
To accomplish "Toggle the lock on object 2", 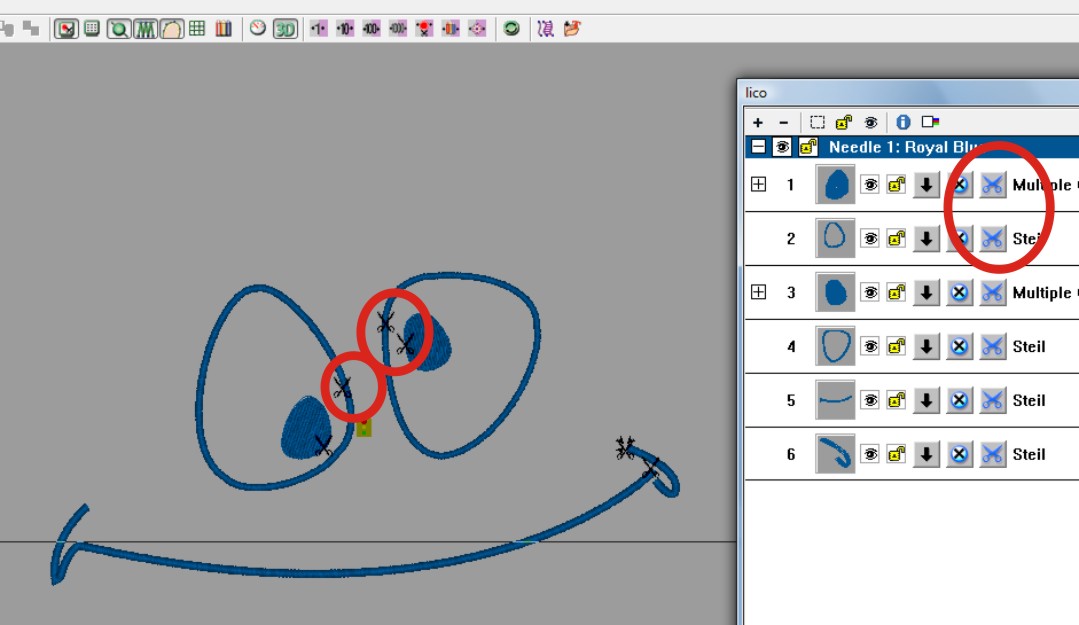I will pos(896,239).
